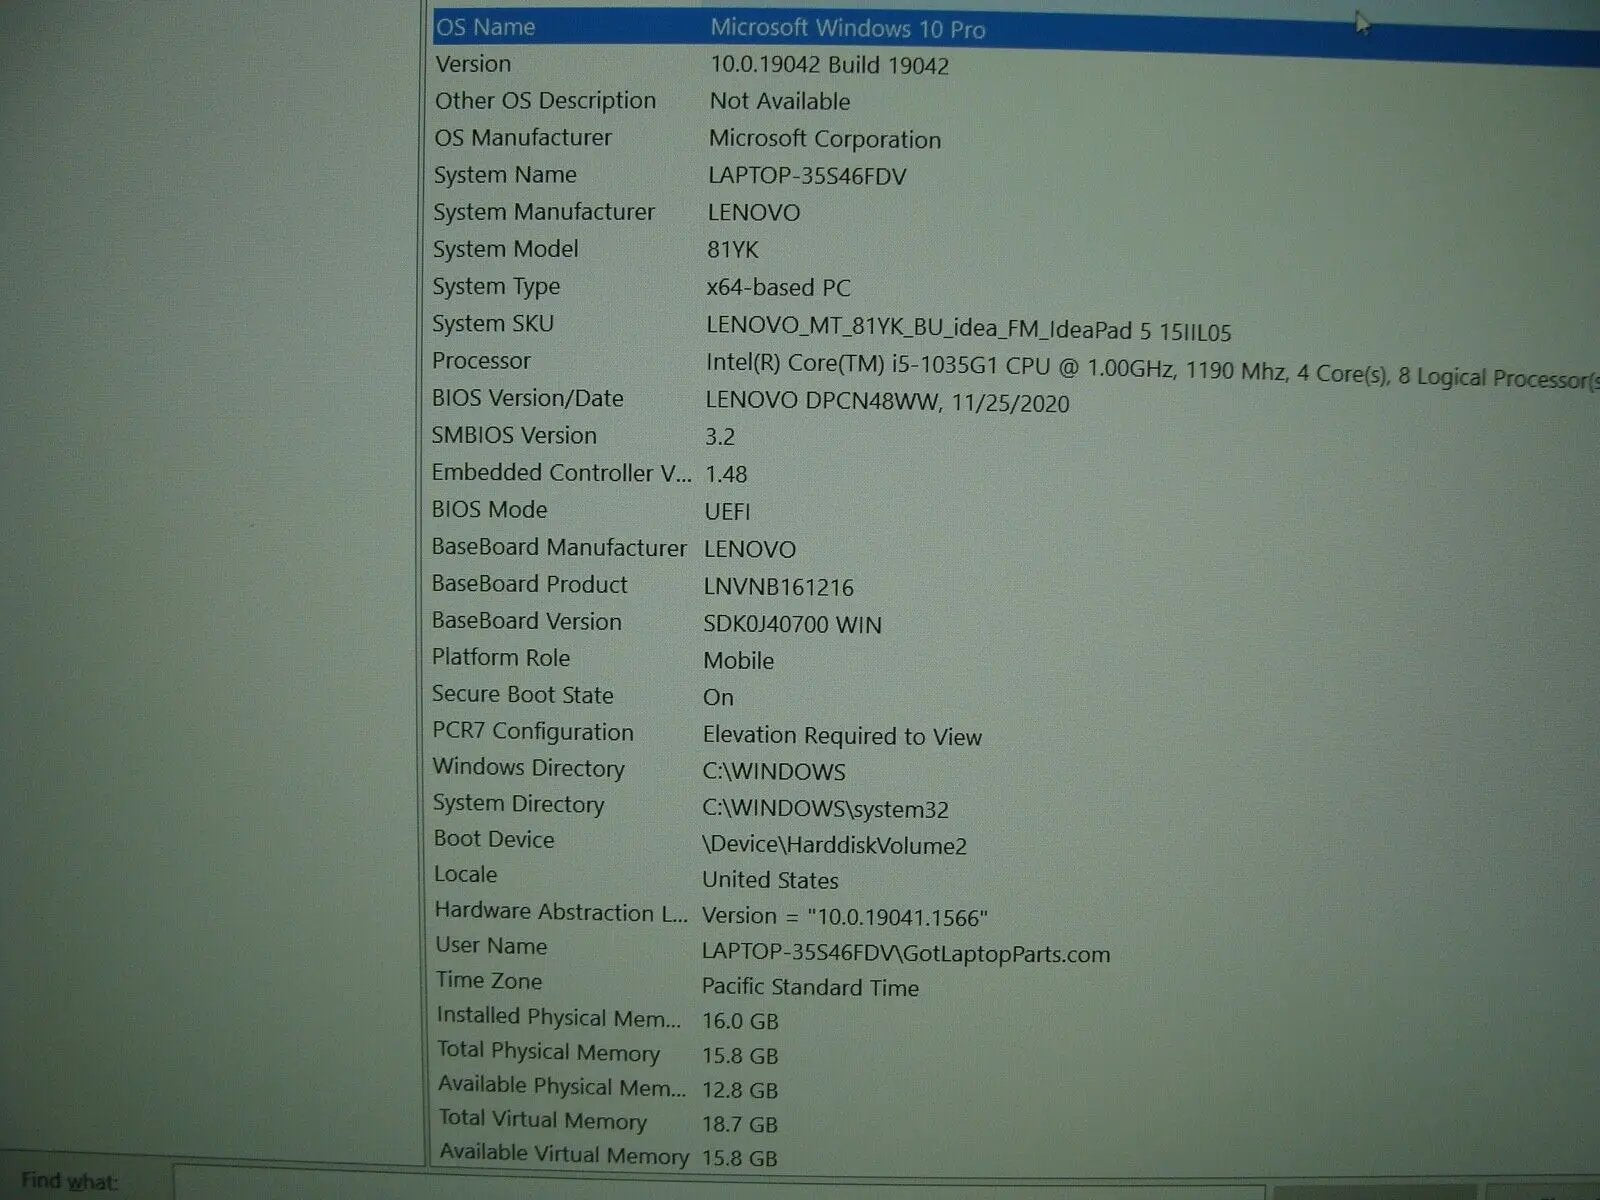Click the Secure Boot State label
This screenshot has width=1600, height=1200.
(522, 695)
